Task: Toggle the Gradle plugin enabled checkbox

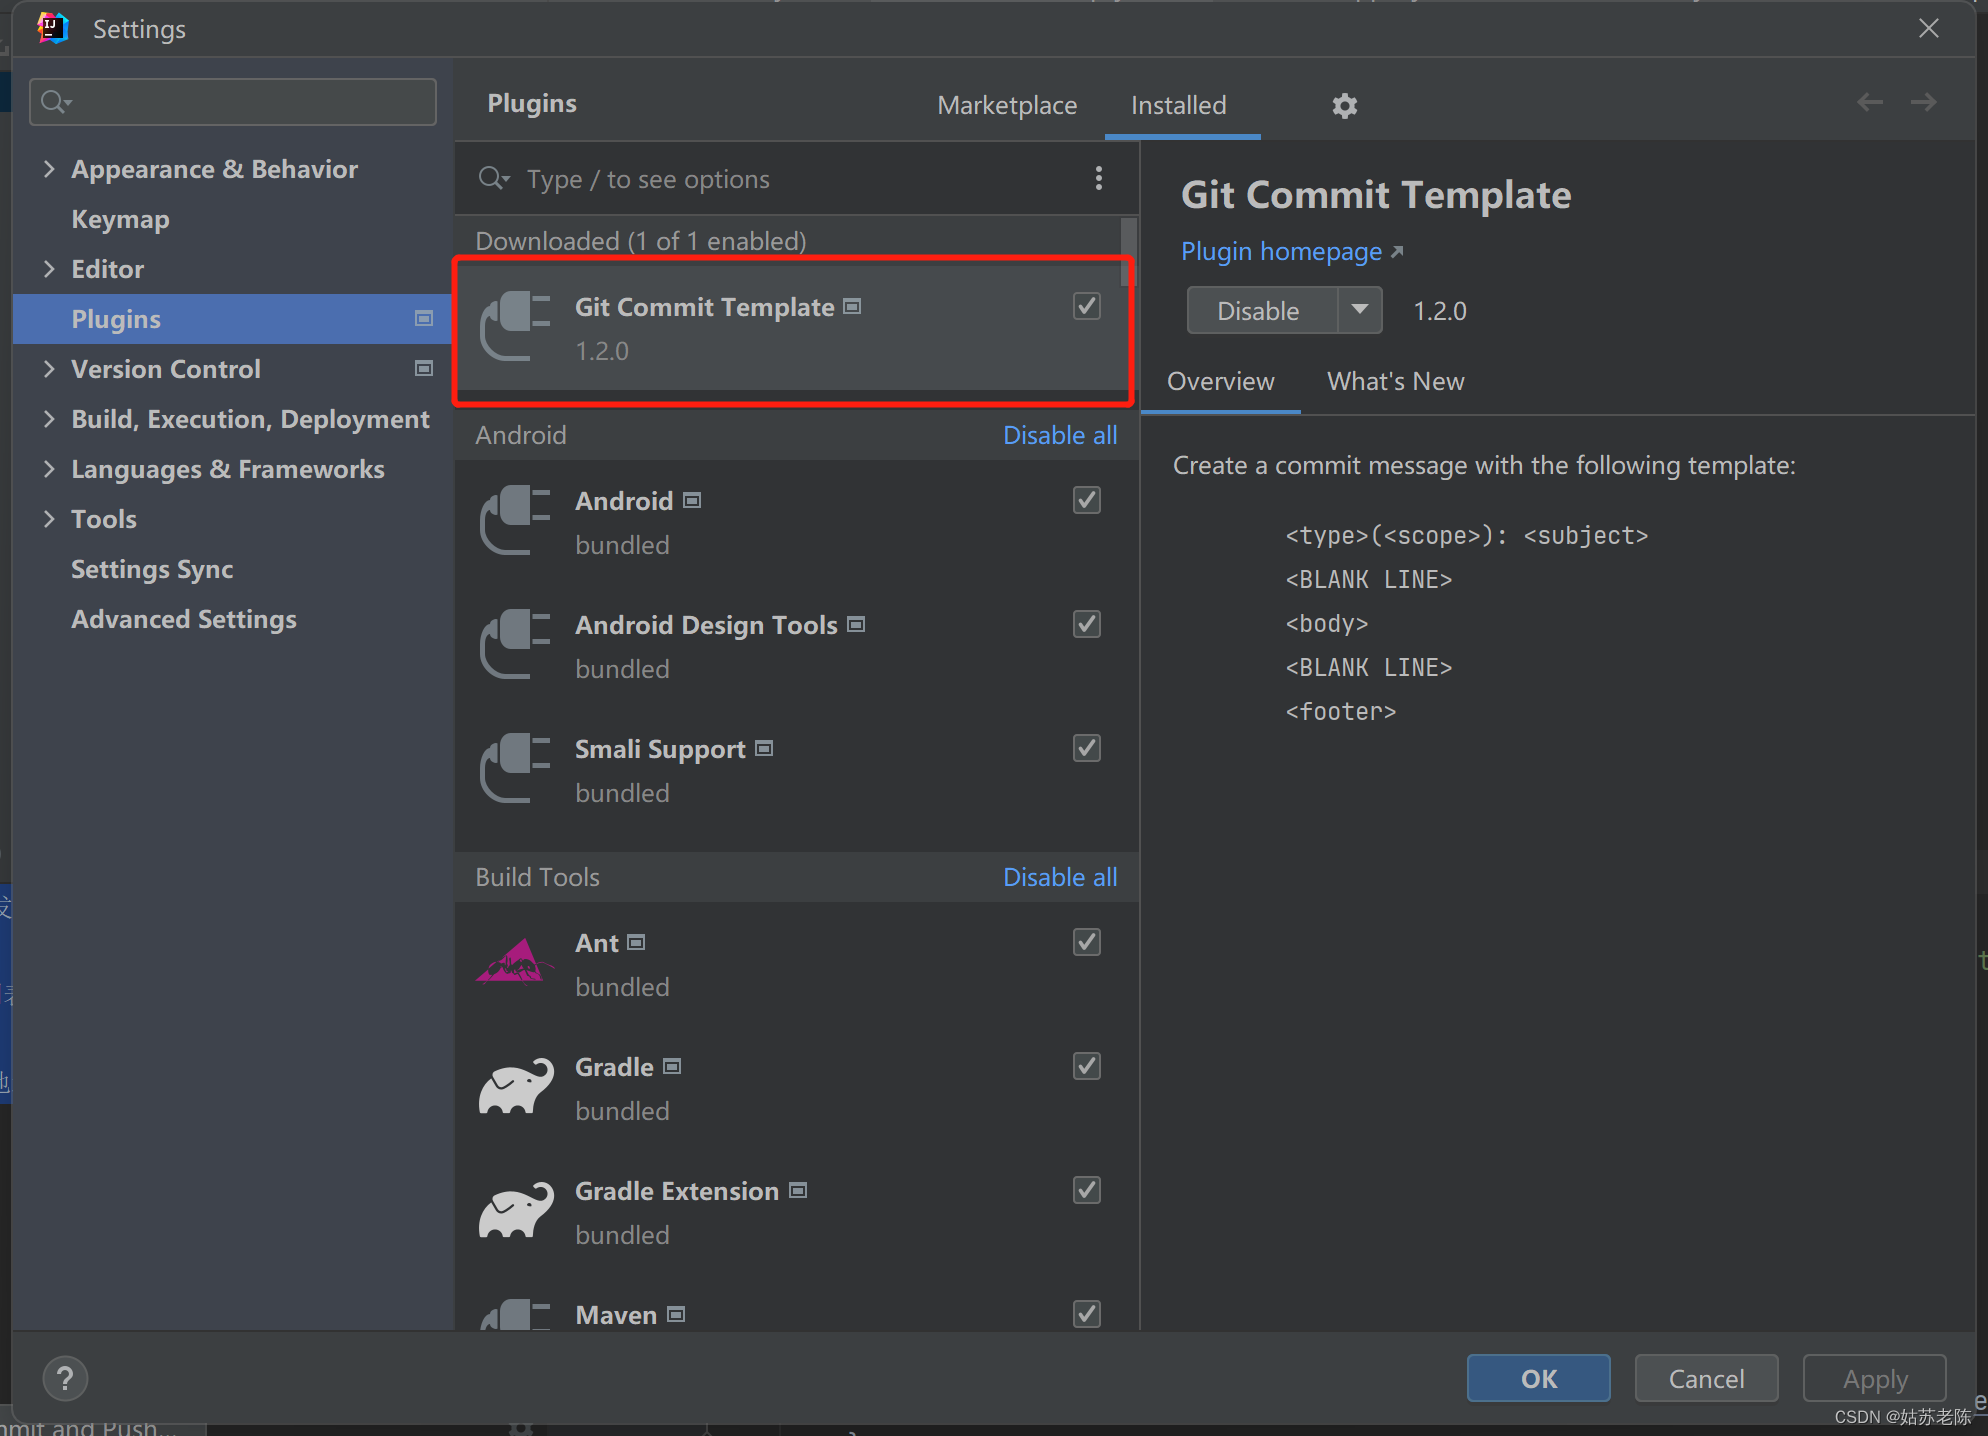Action: [x=1088, y=1065]
